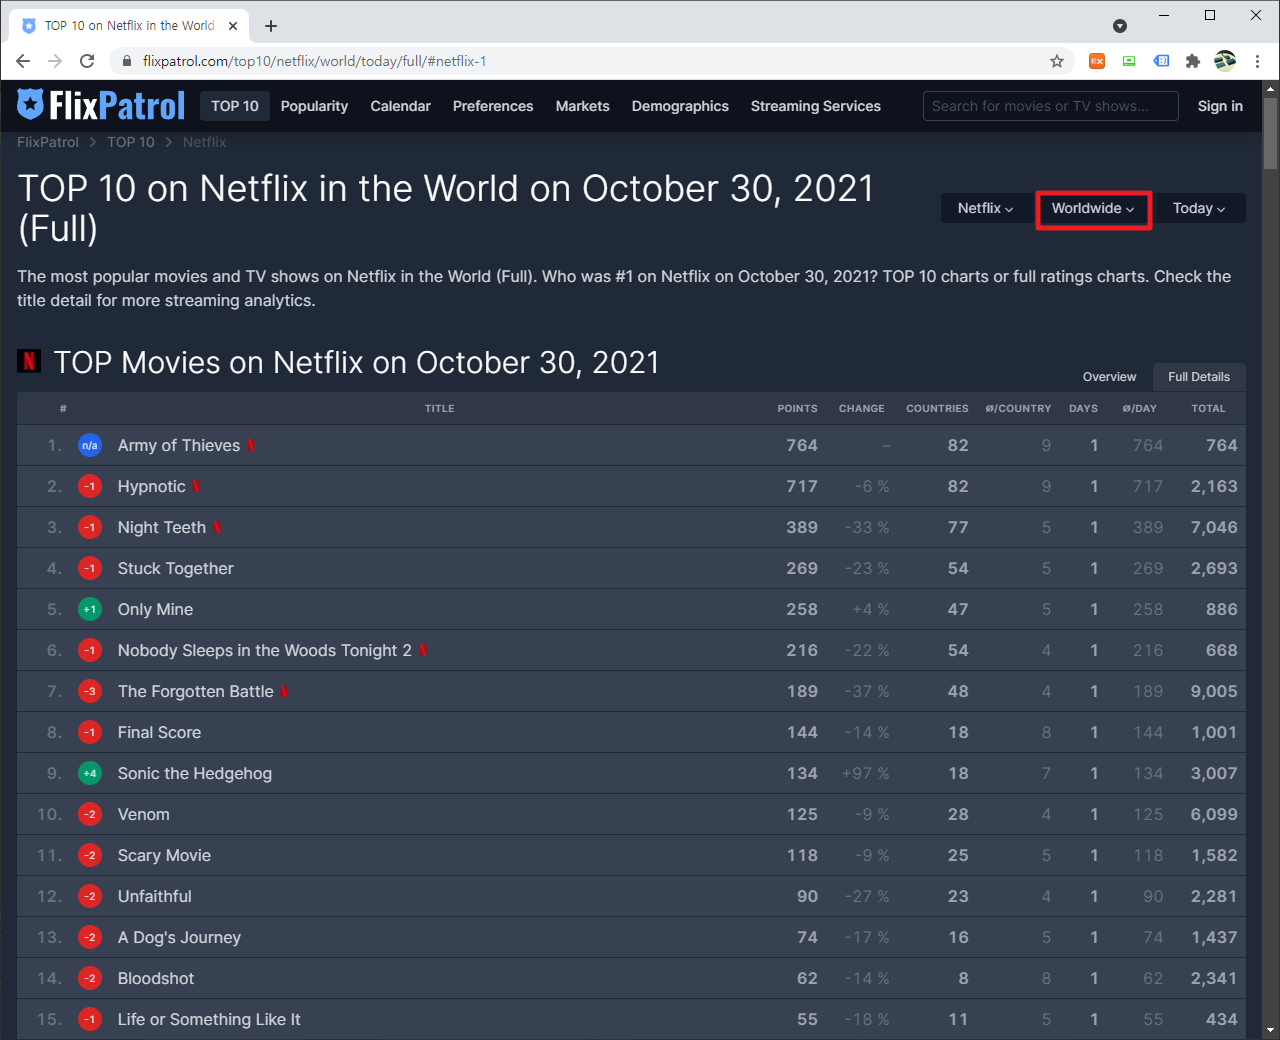Open the A Dog's Journey title link
Image resolution: width=1280 pixels, height=1040 pixels.
[x=179, y=937]
